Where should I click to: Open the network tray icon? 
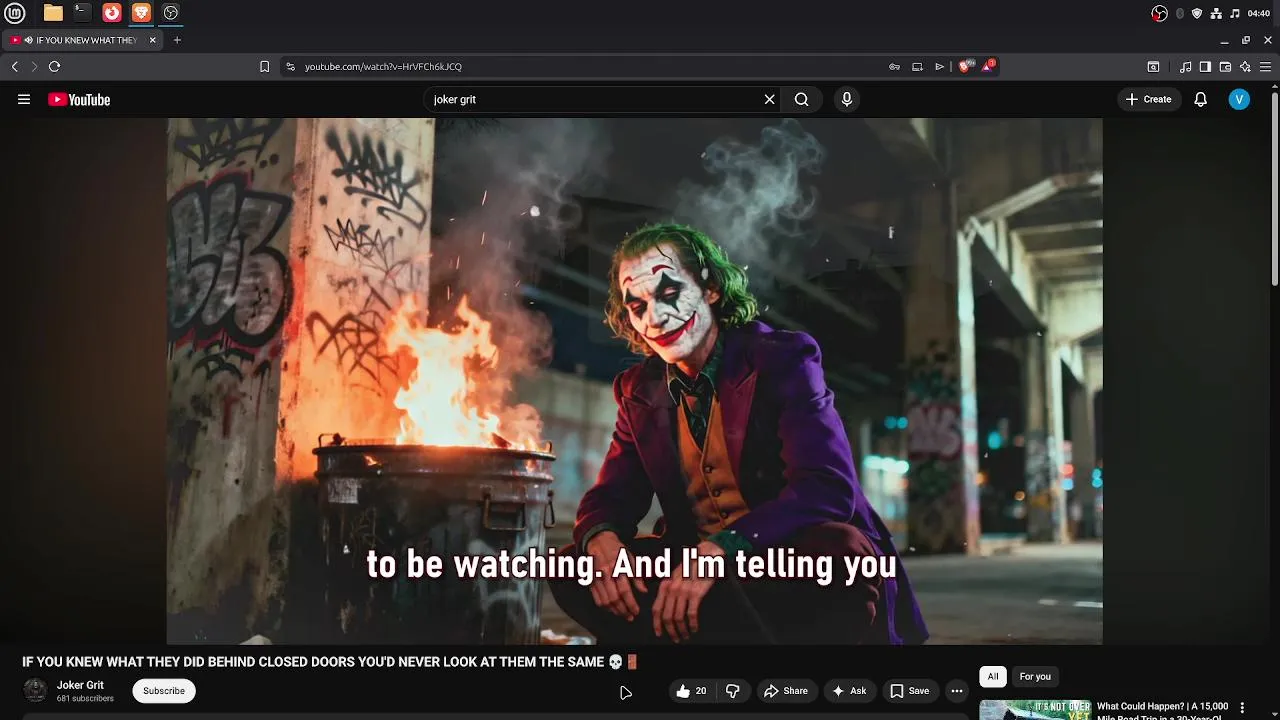click(x=1216, y=13)
